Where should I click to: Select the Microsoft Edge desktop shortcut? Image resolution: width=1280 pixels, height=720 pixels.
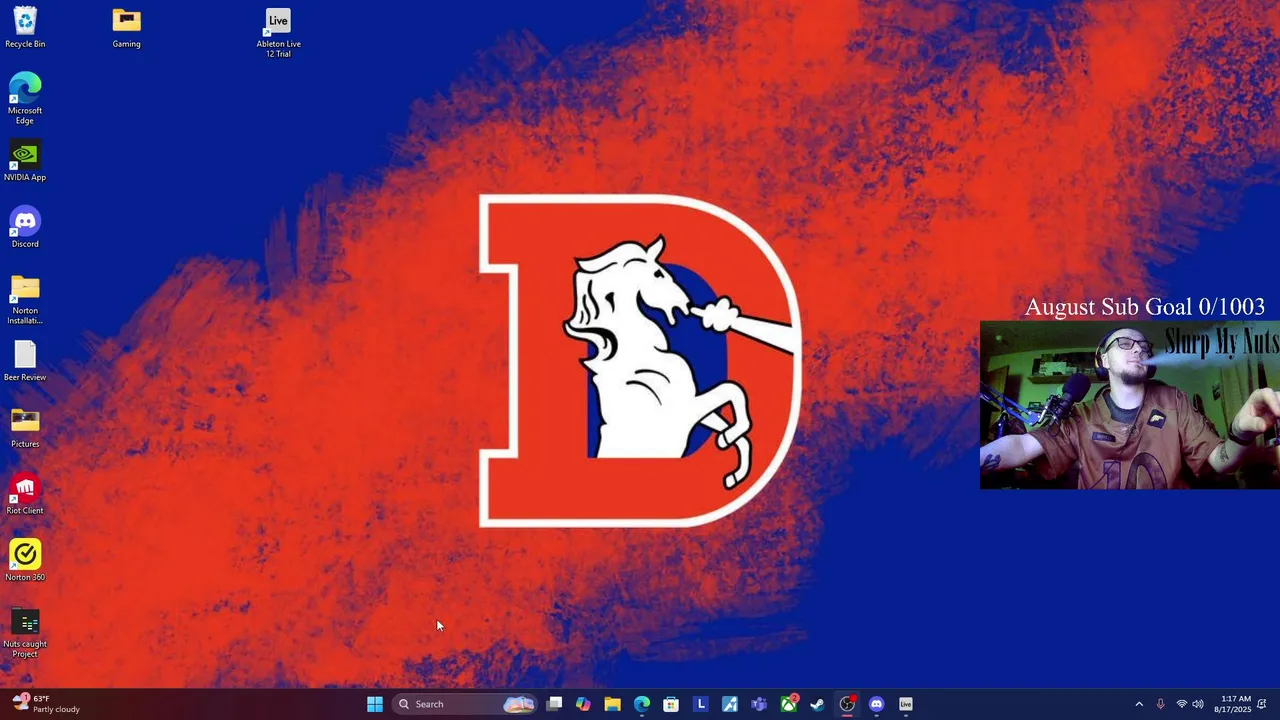(x=25, y=98)
